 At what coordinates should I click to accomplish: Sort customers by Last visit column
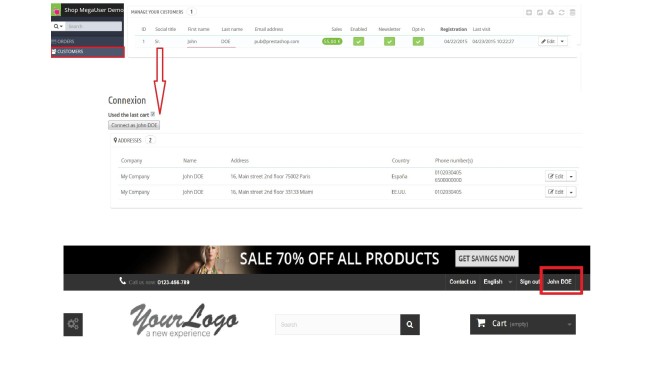pos(481,29)
